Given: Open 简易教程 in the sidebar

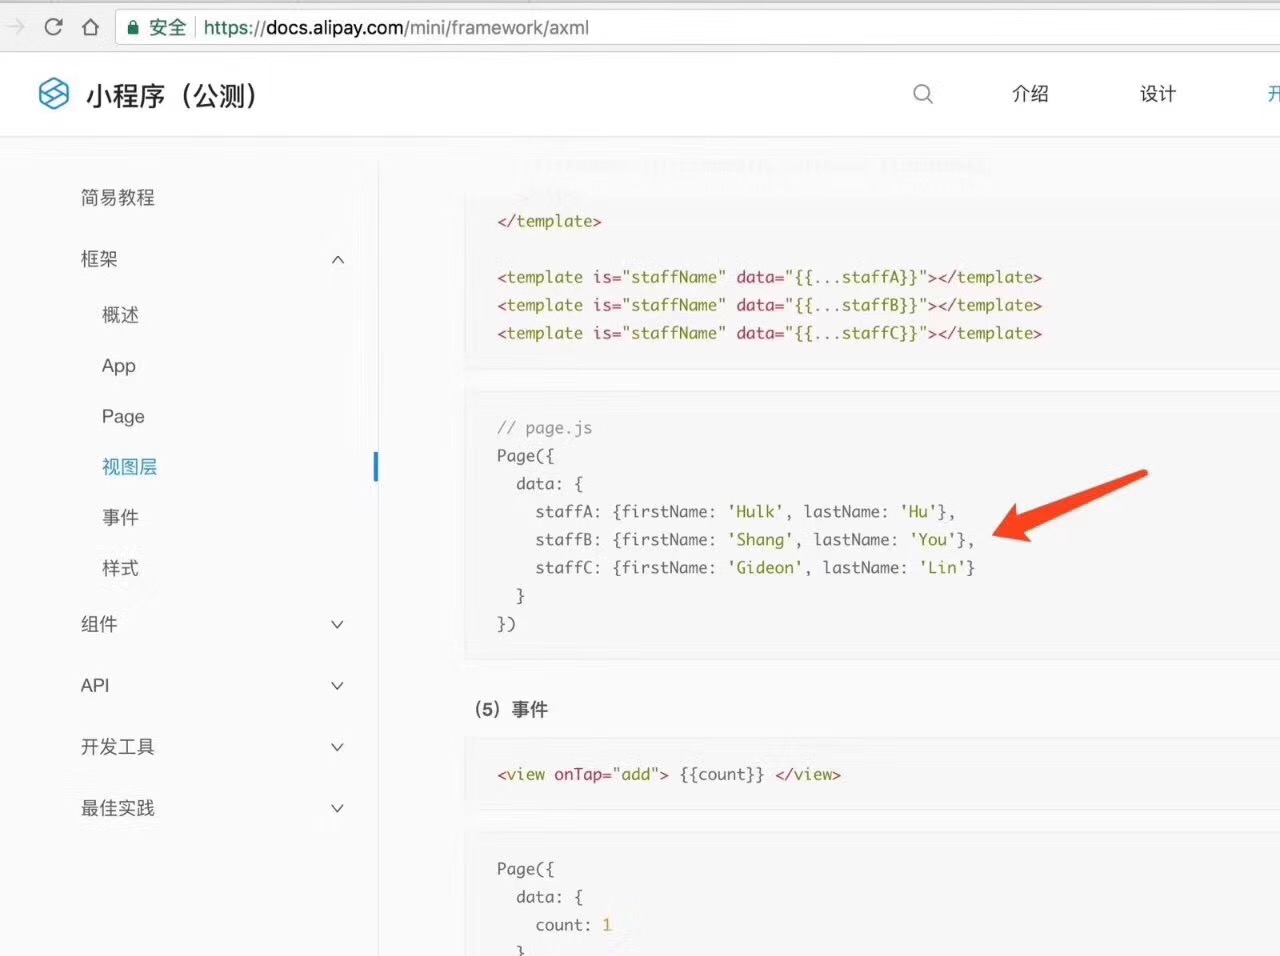Looking at the screenshot, I should coord(118,198).
